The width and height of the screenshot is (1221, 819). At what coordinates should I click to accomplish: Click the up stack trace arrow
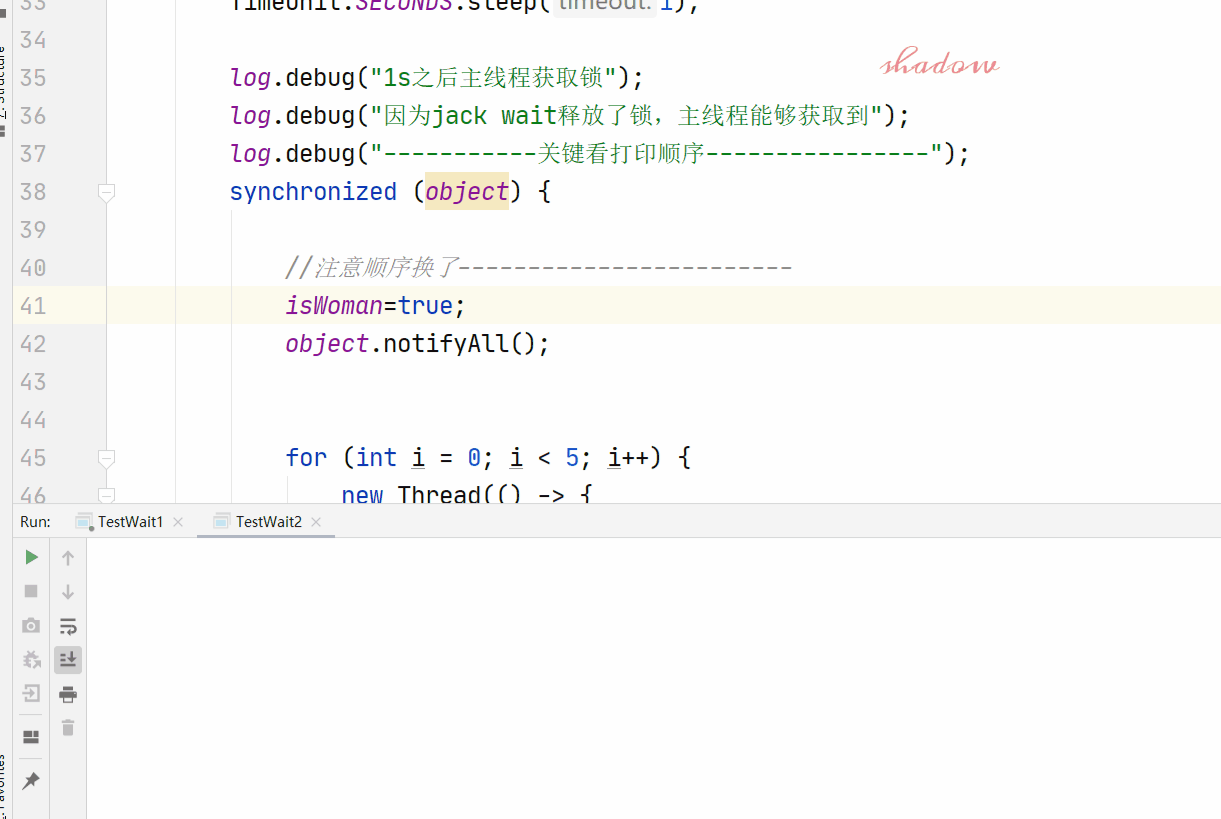tap(68, 557)
